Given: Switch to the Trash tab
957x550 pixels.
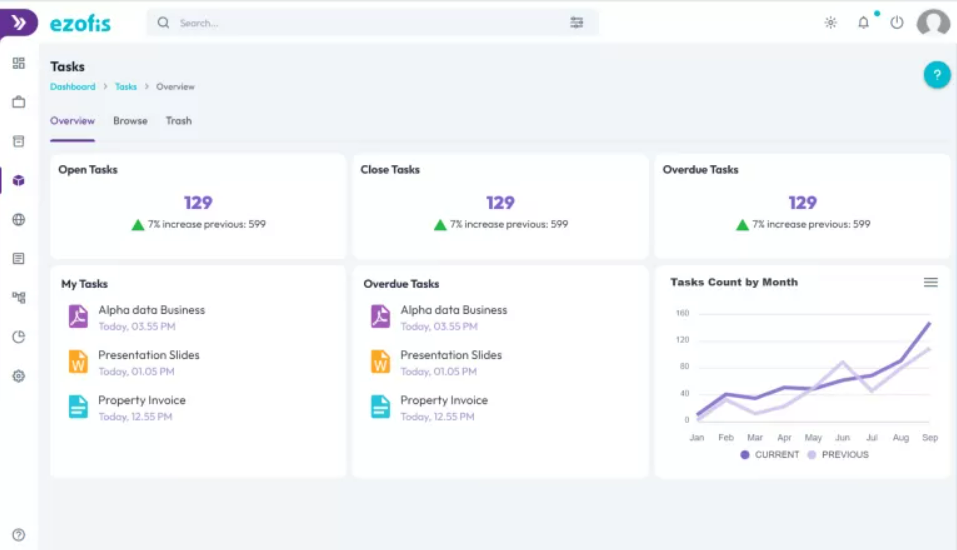Looking at the screenshot, I should point(178,121).
